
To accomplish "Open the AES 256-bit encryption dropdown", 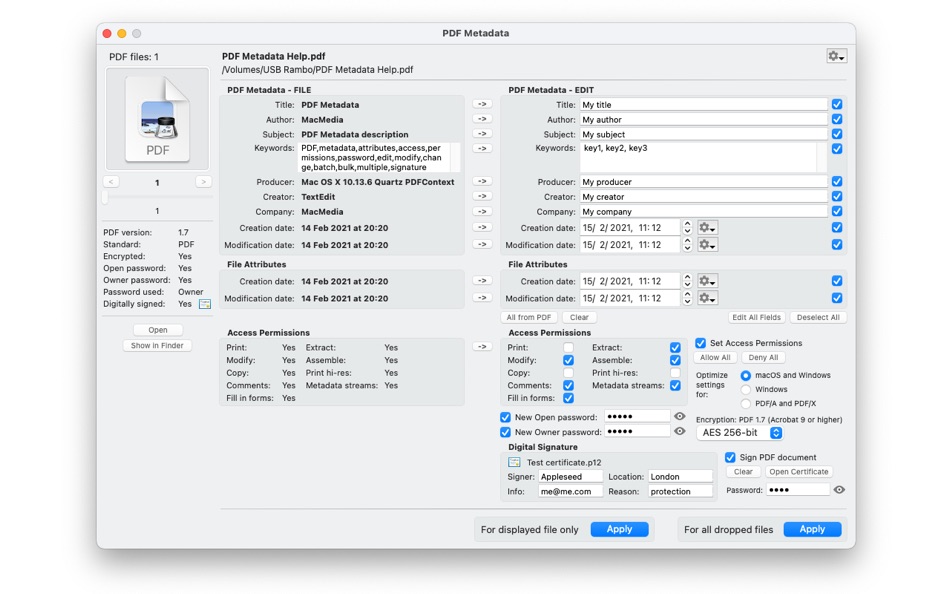I will 739,433.
